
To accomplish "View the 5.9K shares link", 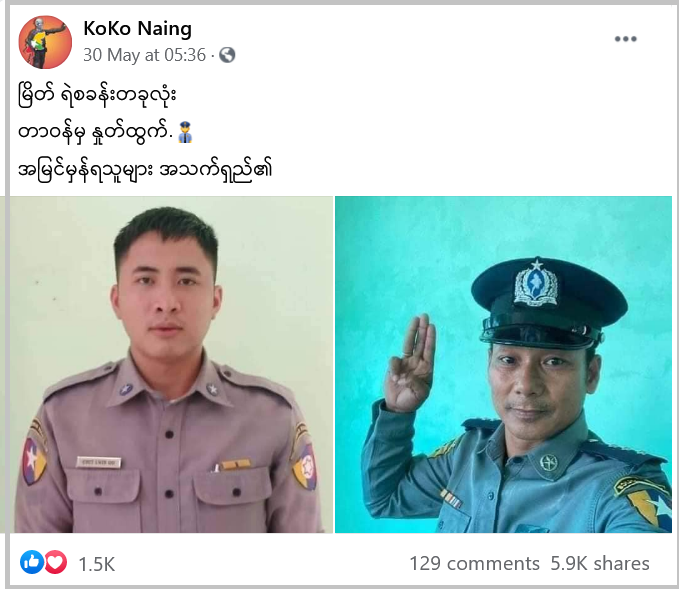I will 600,563.
